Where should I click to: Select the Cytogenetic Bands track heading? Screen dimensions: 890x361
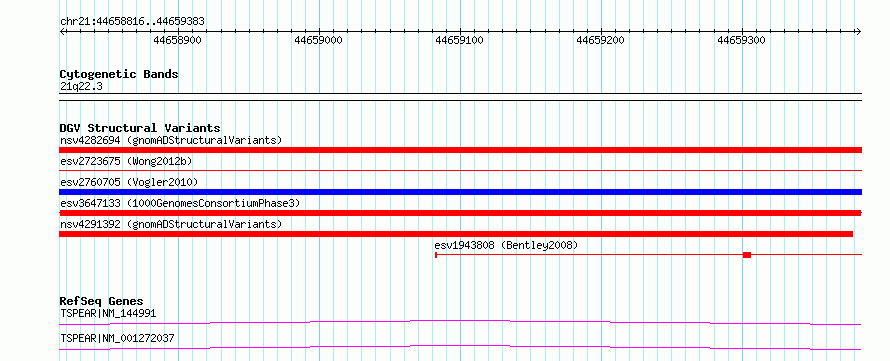tap(119, 74)
